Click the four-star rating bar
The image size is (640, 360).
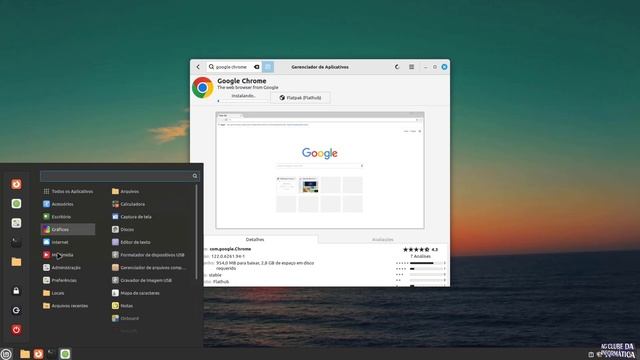[x=427, y=269]
